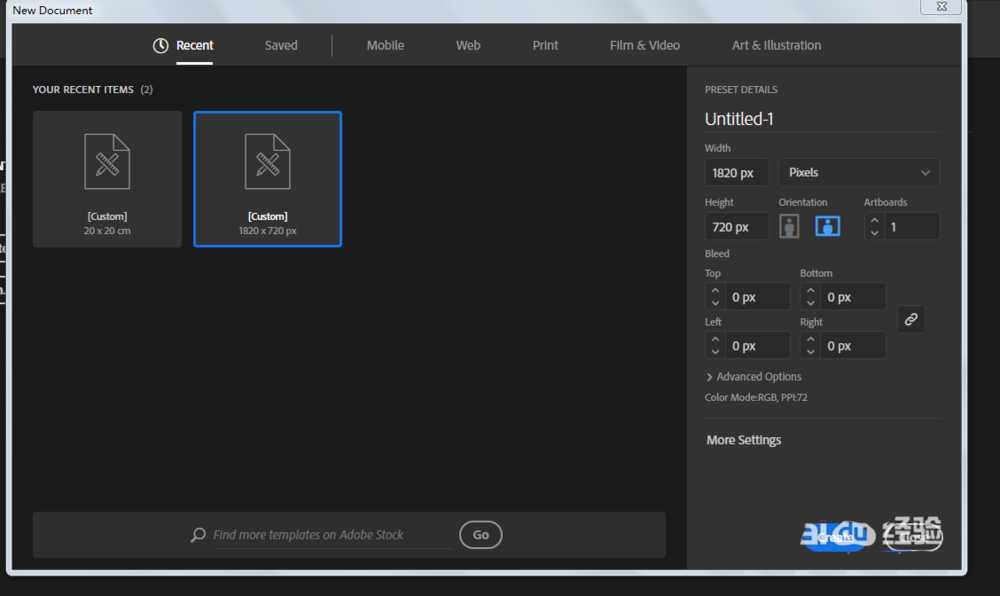Screen dimensions: 1000x596
Task: Select the 20 x 20 cm custom preset
Action: 107,179
